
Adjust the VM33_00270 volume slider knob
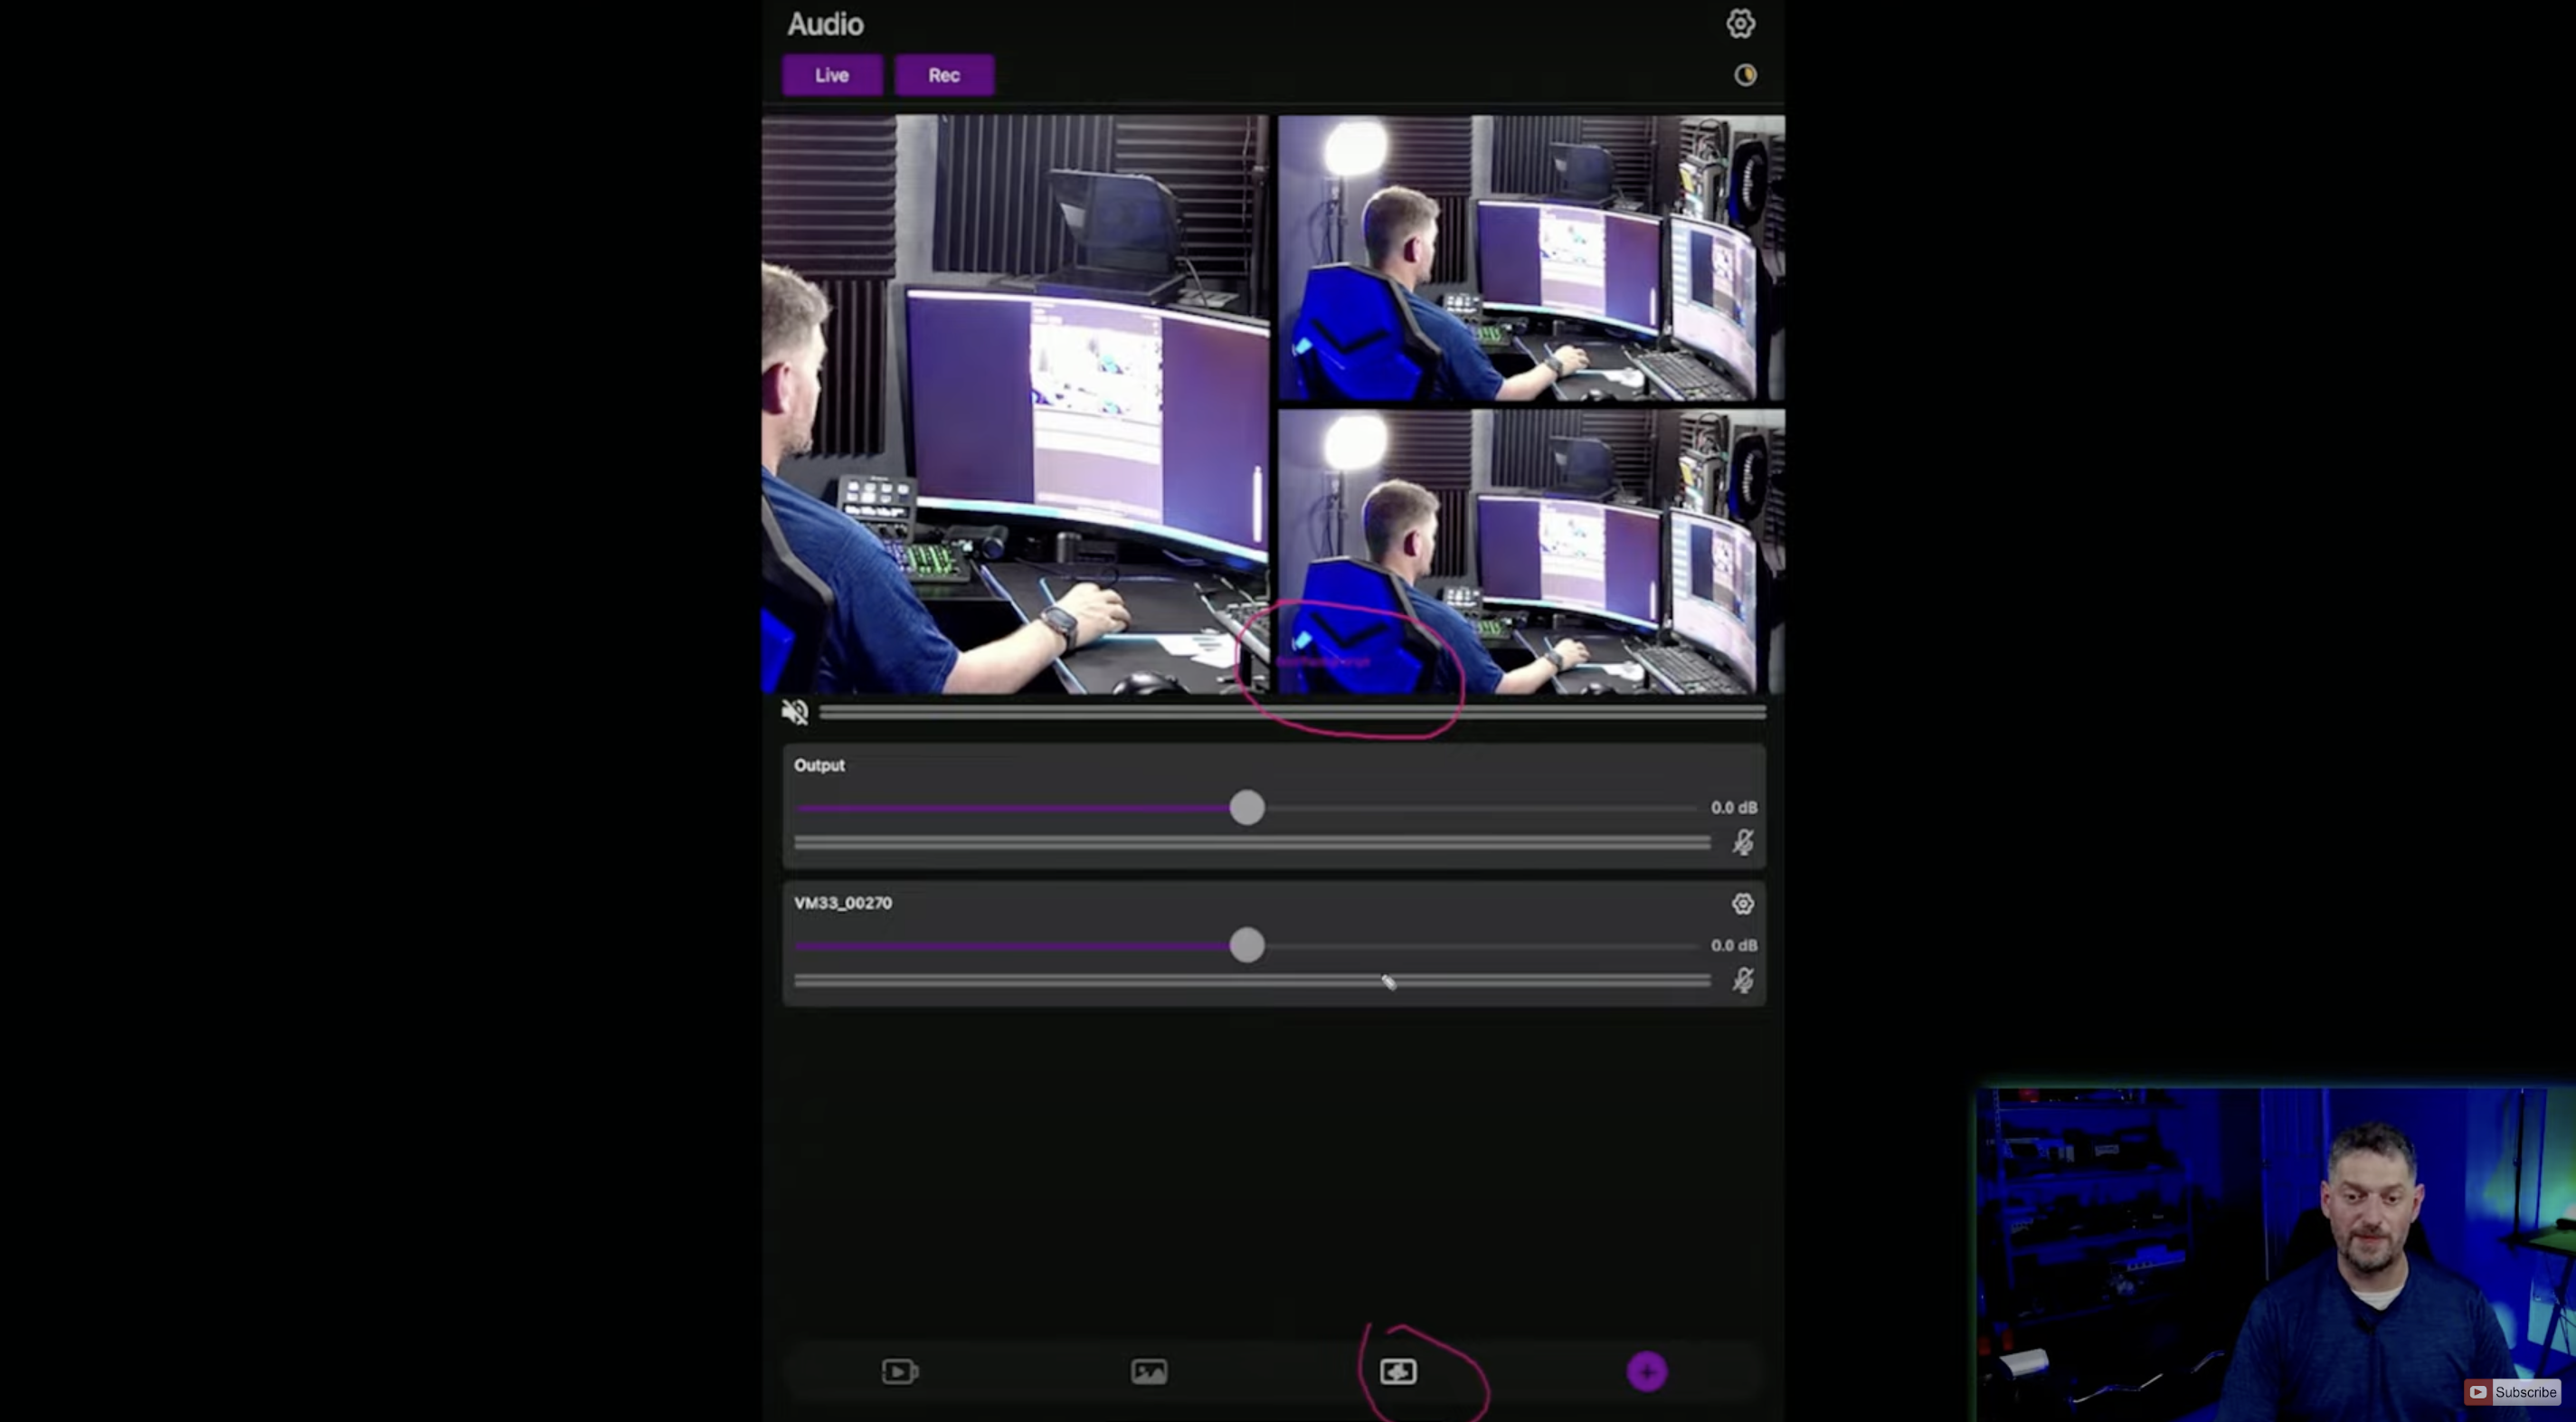coord(1247,945)
